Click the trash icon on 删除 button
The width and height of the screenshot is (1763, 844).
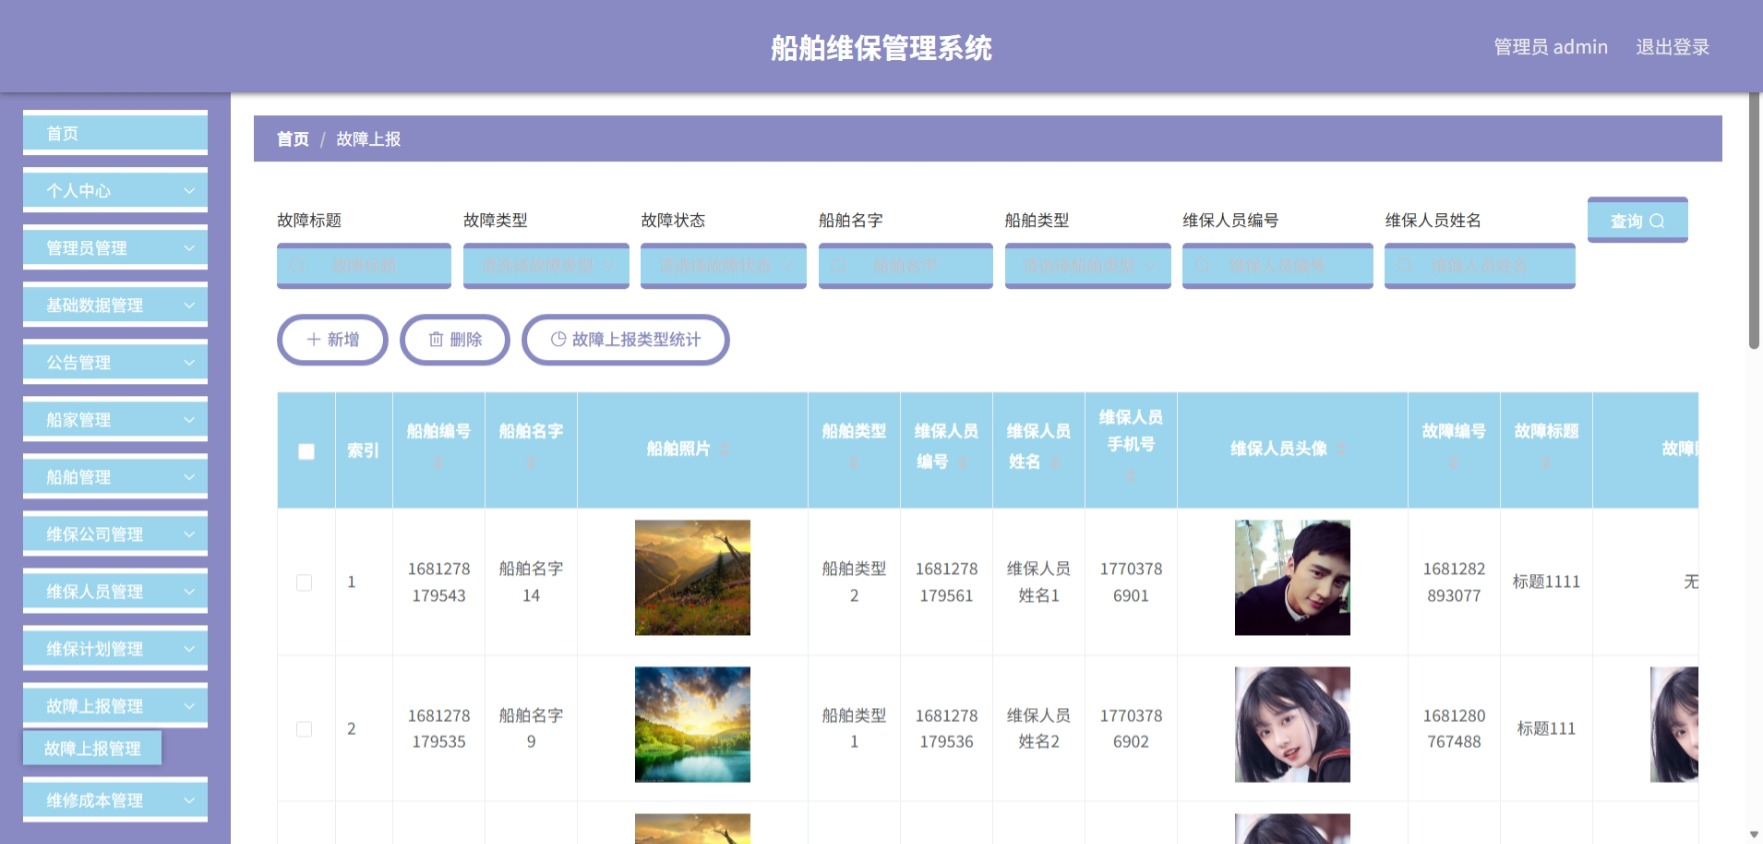point(436,340)
